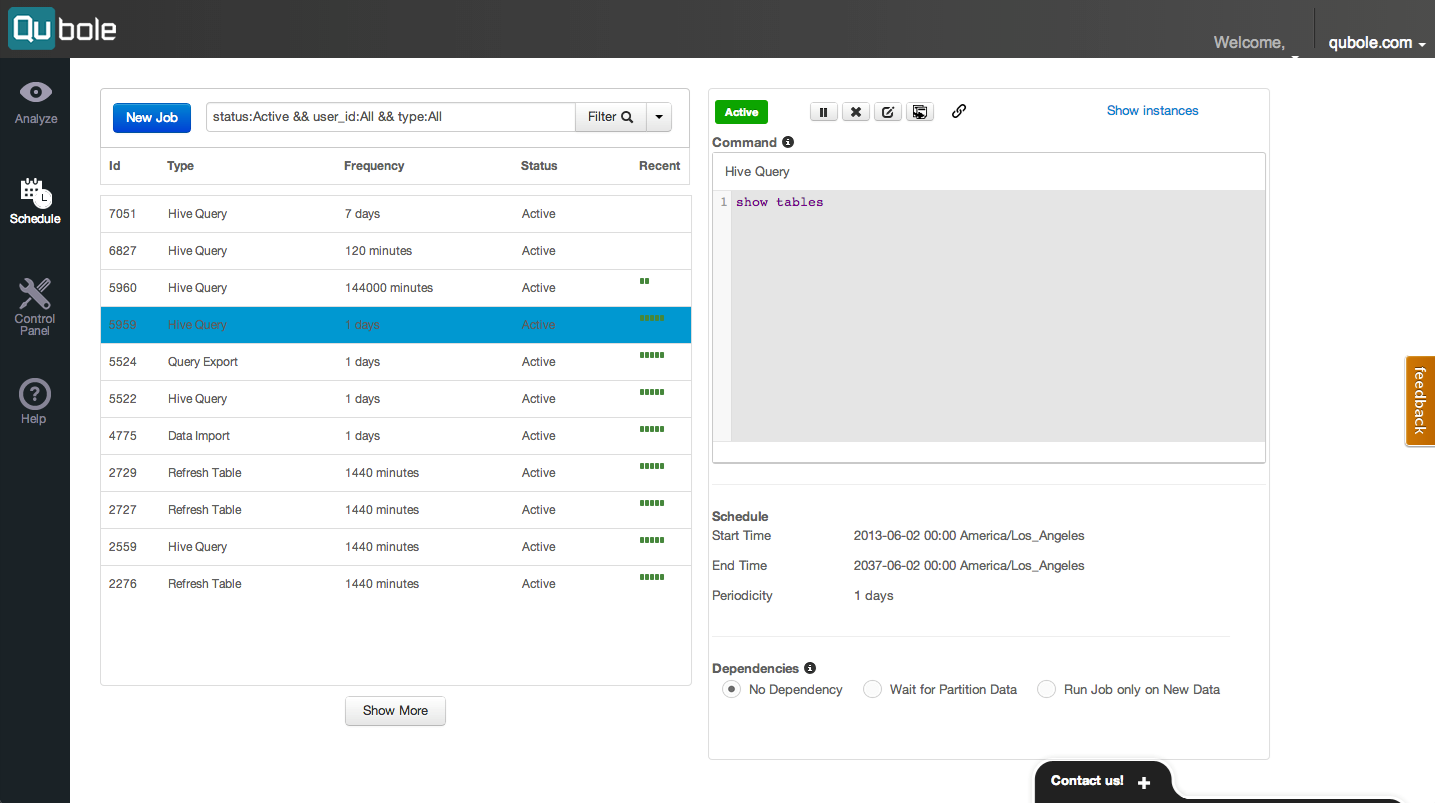Click the chain link permalink icon

(959, 111)
